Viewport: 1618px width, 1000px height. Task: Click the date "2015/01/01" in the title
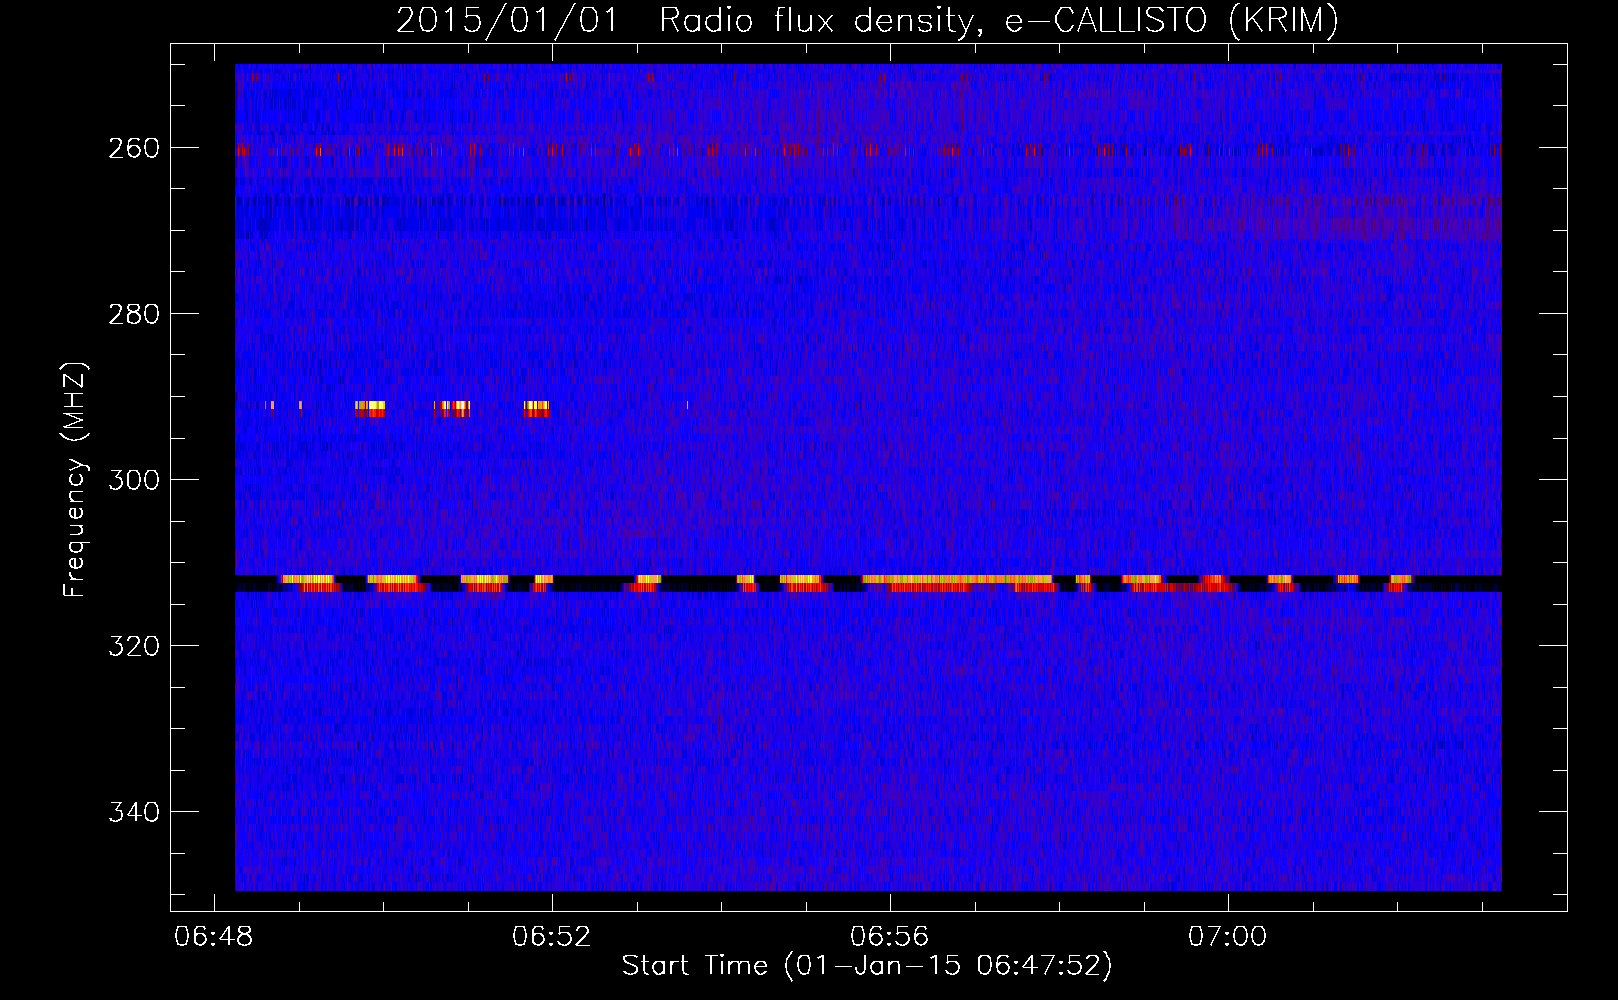[x=508, y=21]
